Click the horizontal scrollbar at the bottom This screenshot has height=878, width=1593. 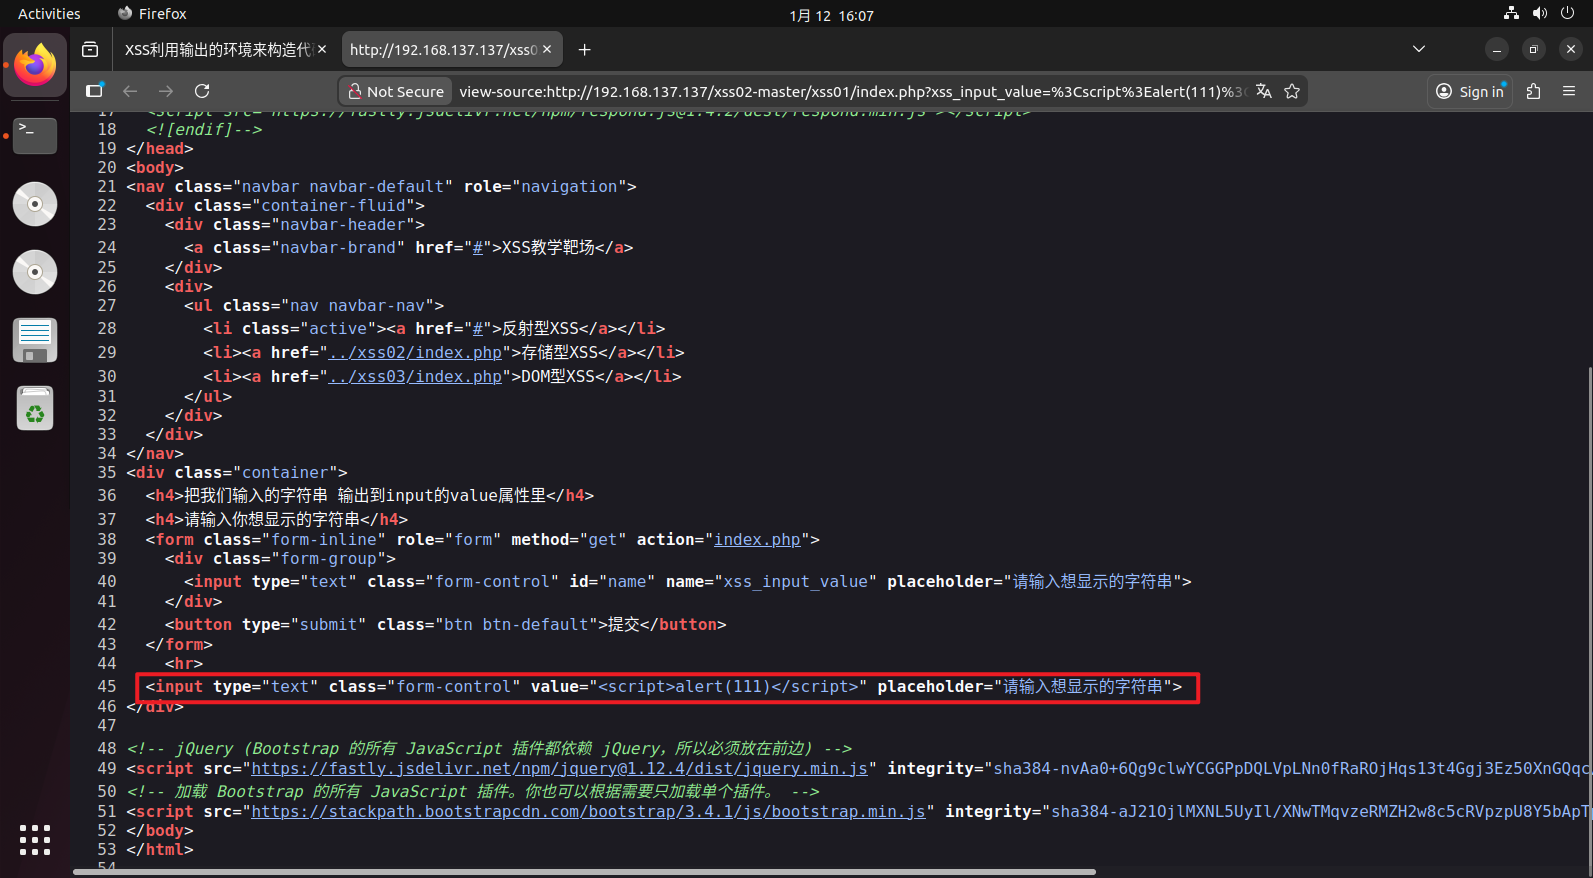click(x=585, y=872)
